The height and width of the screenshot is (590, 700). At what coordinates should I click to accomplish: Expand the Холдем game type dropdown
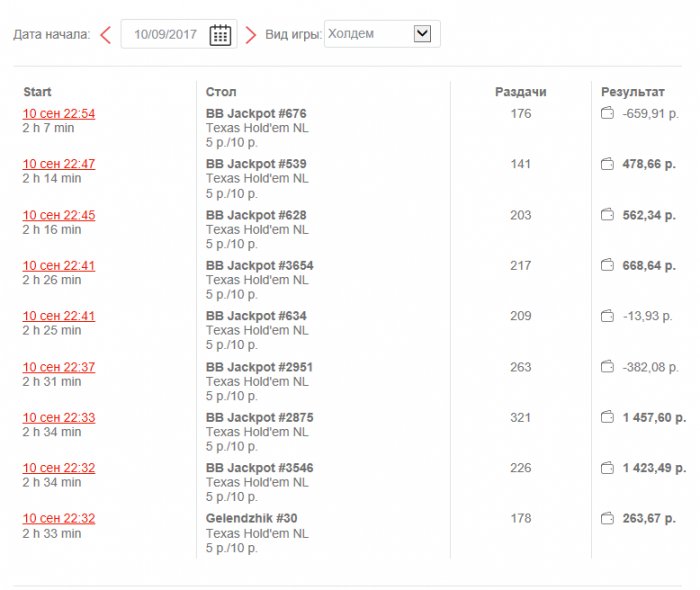pyautogui.click(x=421, y=34)
